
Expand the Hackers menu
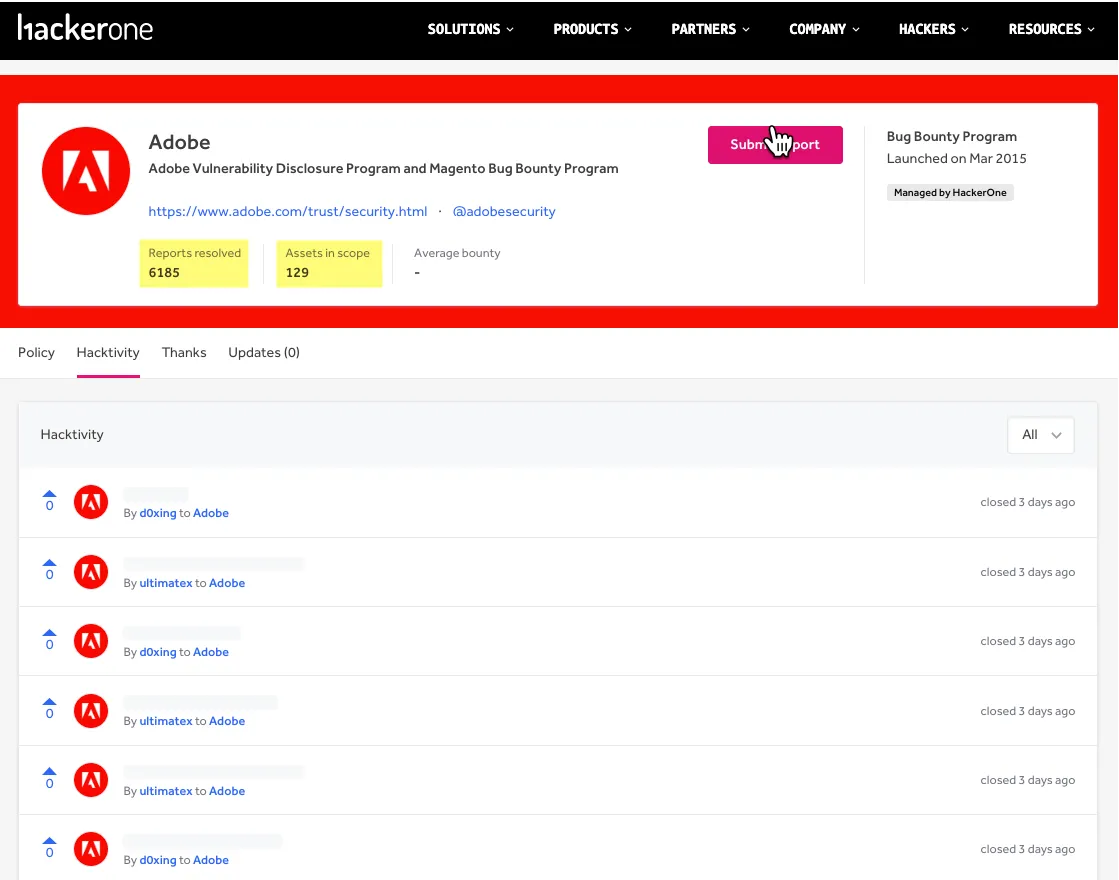tap(933, 29)
